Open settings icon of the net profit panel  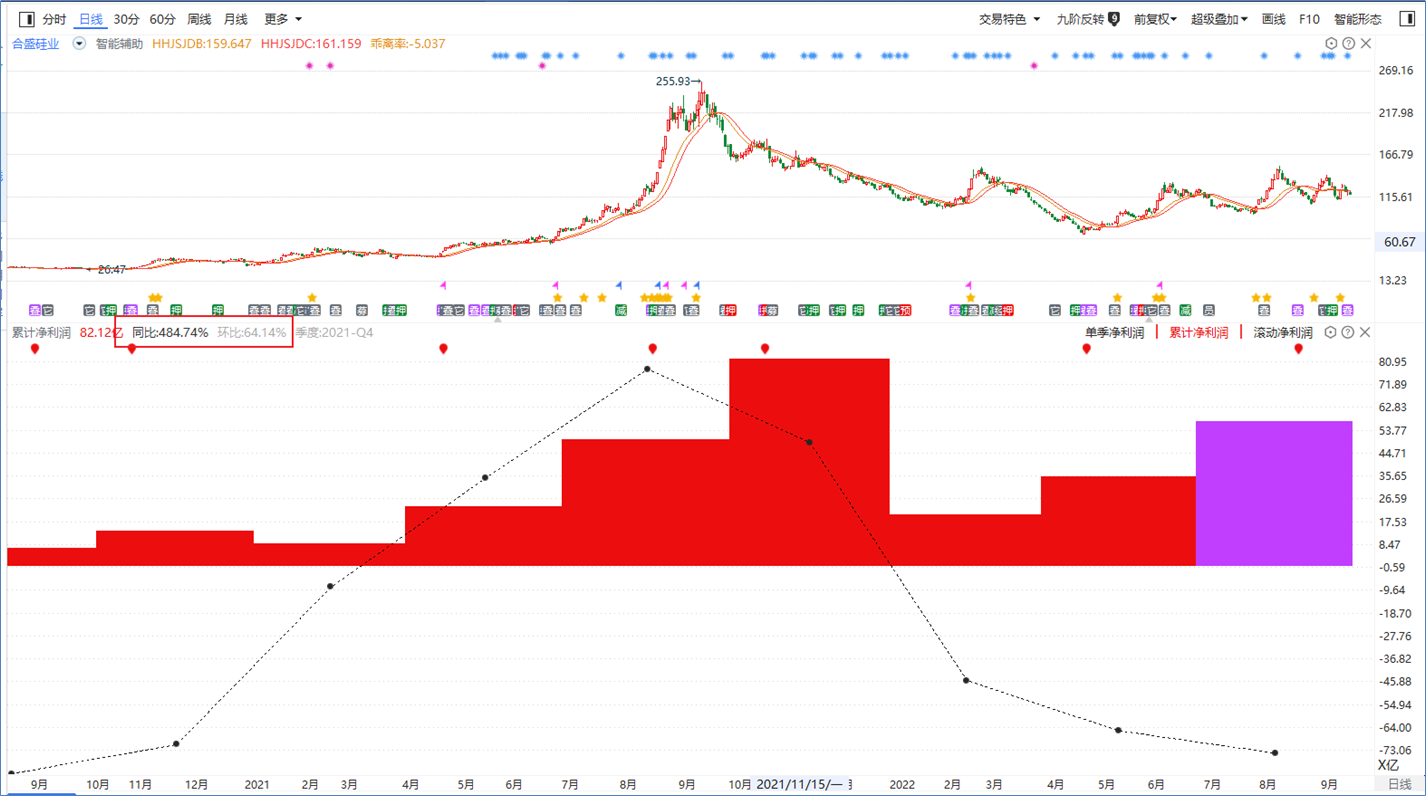coord(1331,332)
